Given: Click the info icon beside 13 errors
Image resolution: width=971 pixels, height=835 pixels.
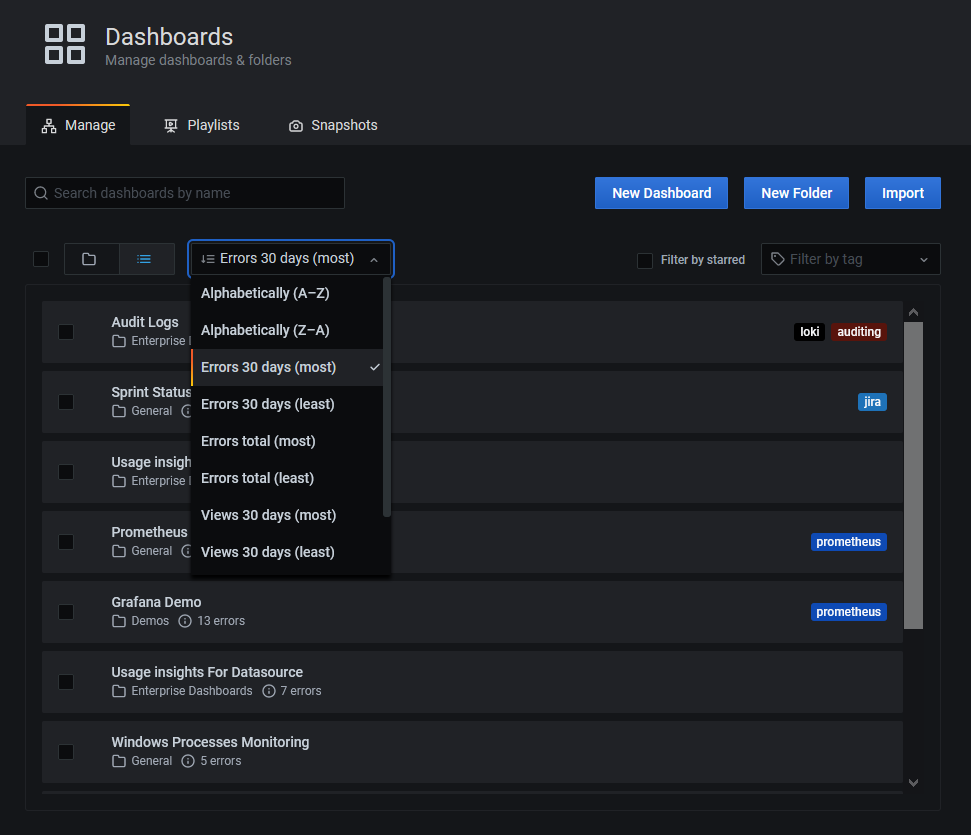Looking at the screenshot, I should point(185,621).
